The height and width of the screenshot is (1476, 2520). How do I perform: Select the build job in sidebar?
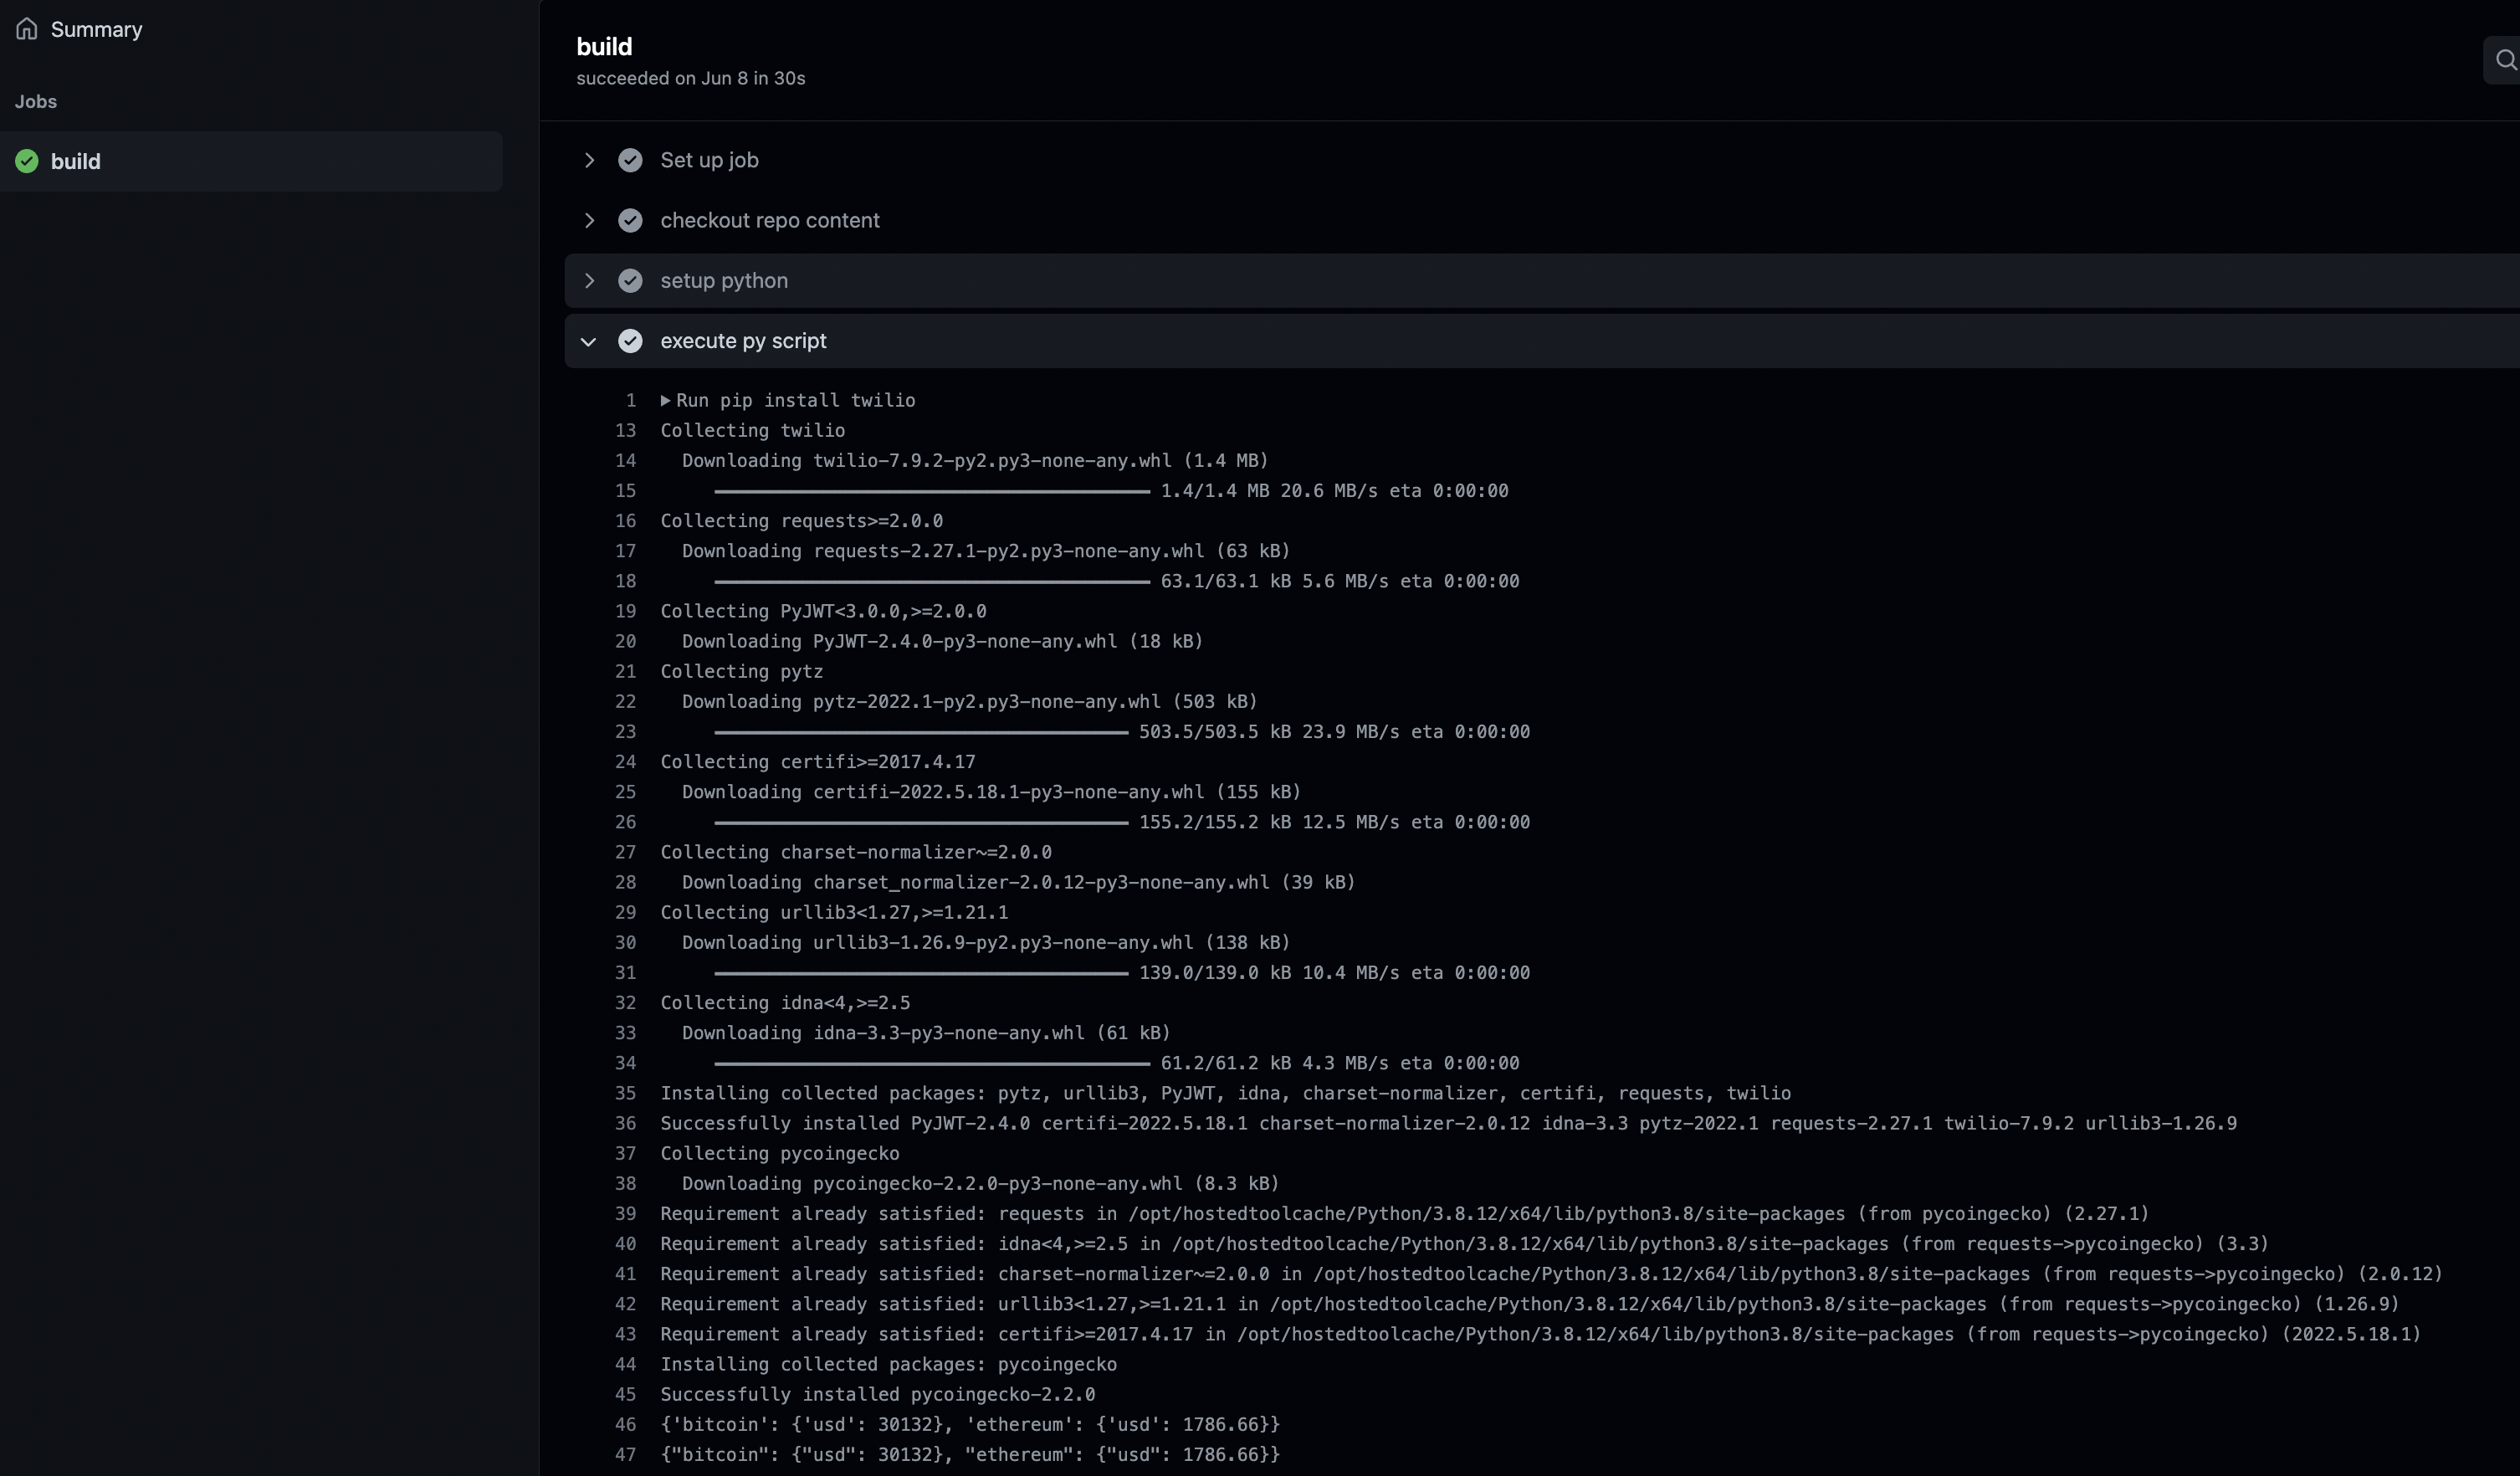click(x=251, y=161)
